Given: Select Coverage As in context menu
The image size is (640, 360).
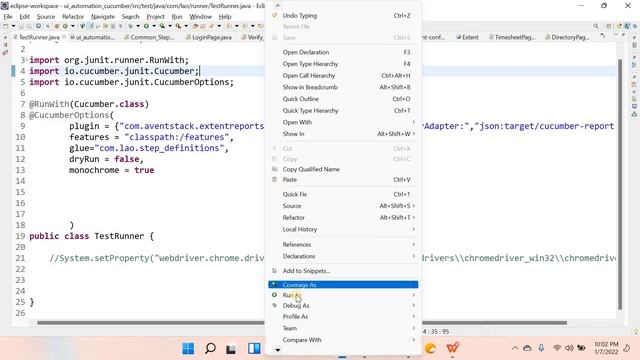Looking at the screenshot, I should (343, 284).
